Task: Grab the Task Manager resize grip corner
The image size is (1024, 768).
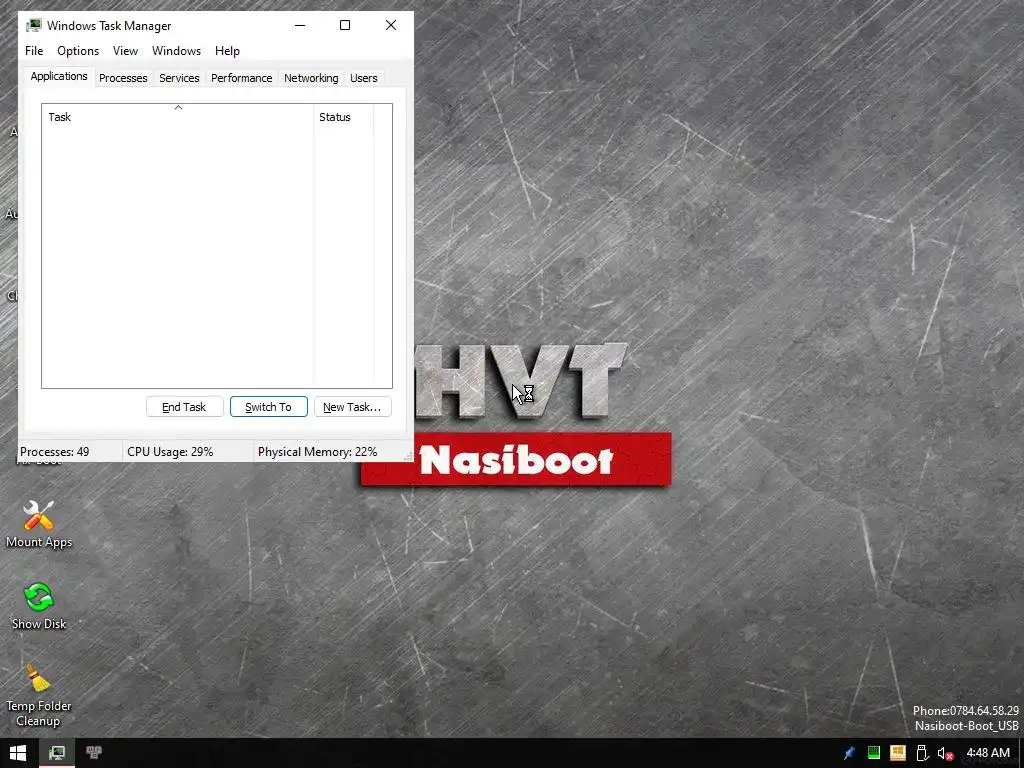Action: coord(408,456)
